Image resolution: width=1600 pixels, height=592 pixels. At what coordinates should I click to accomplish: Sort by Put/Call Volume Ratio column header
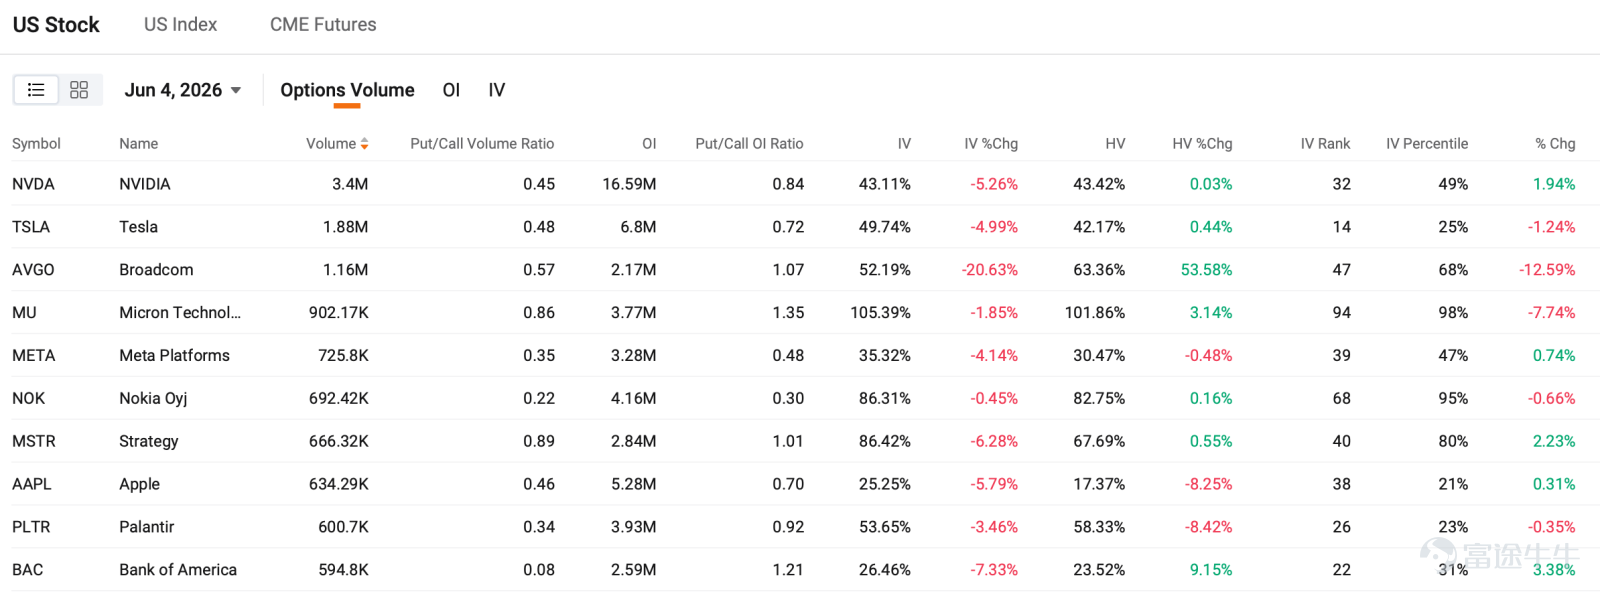click(x=482, y=144)
